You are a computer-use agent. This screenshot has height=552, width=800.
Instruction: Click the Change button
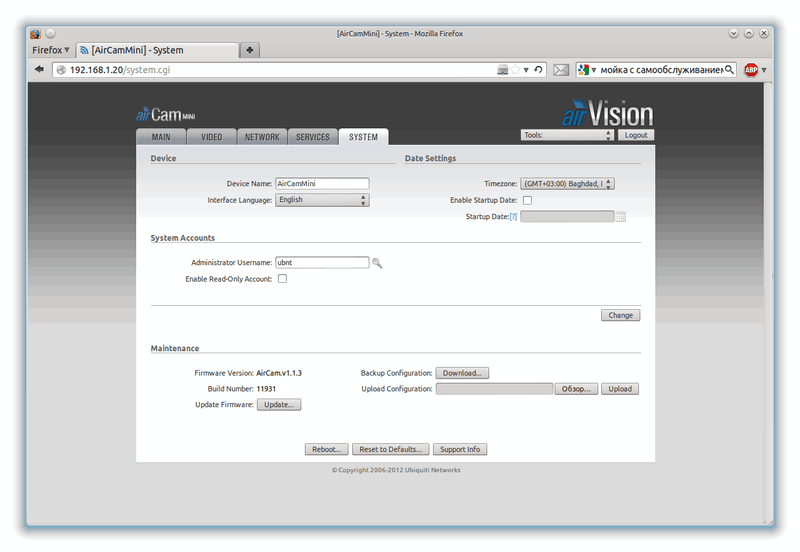620,315
